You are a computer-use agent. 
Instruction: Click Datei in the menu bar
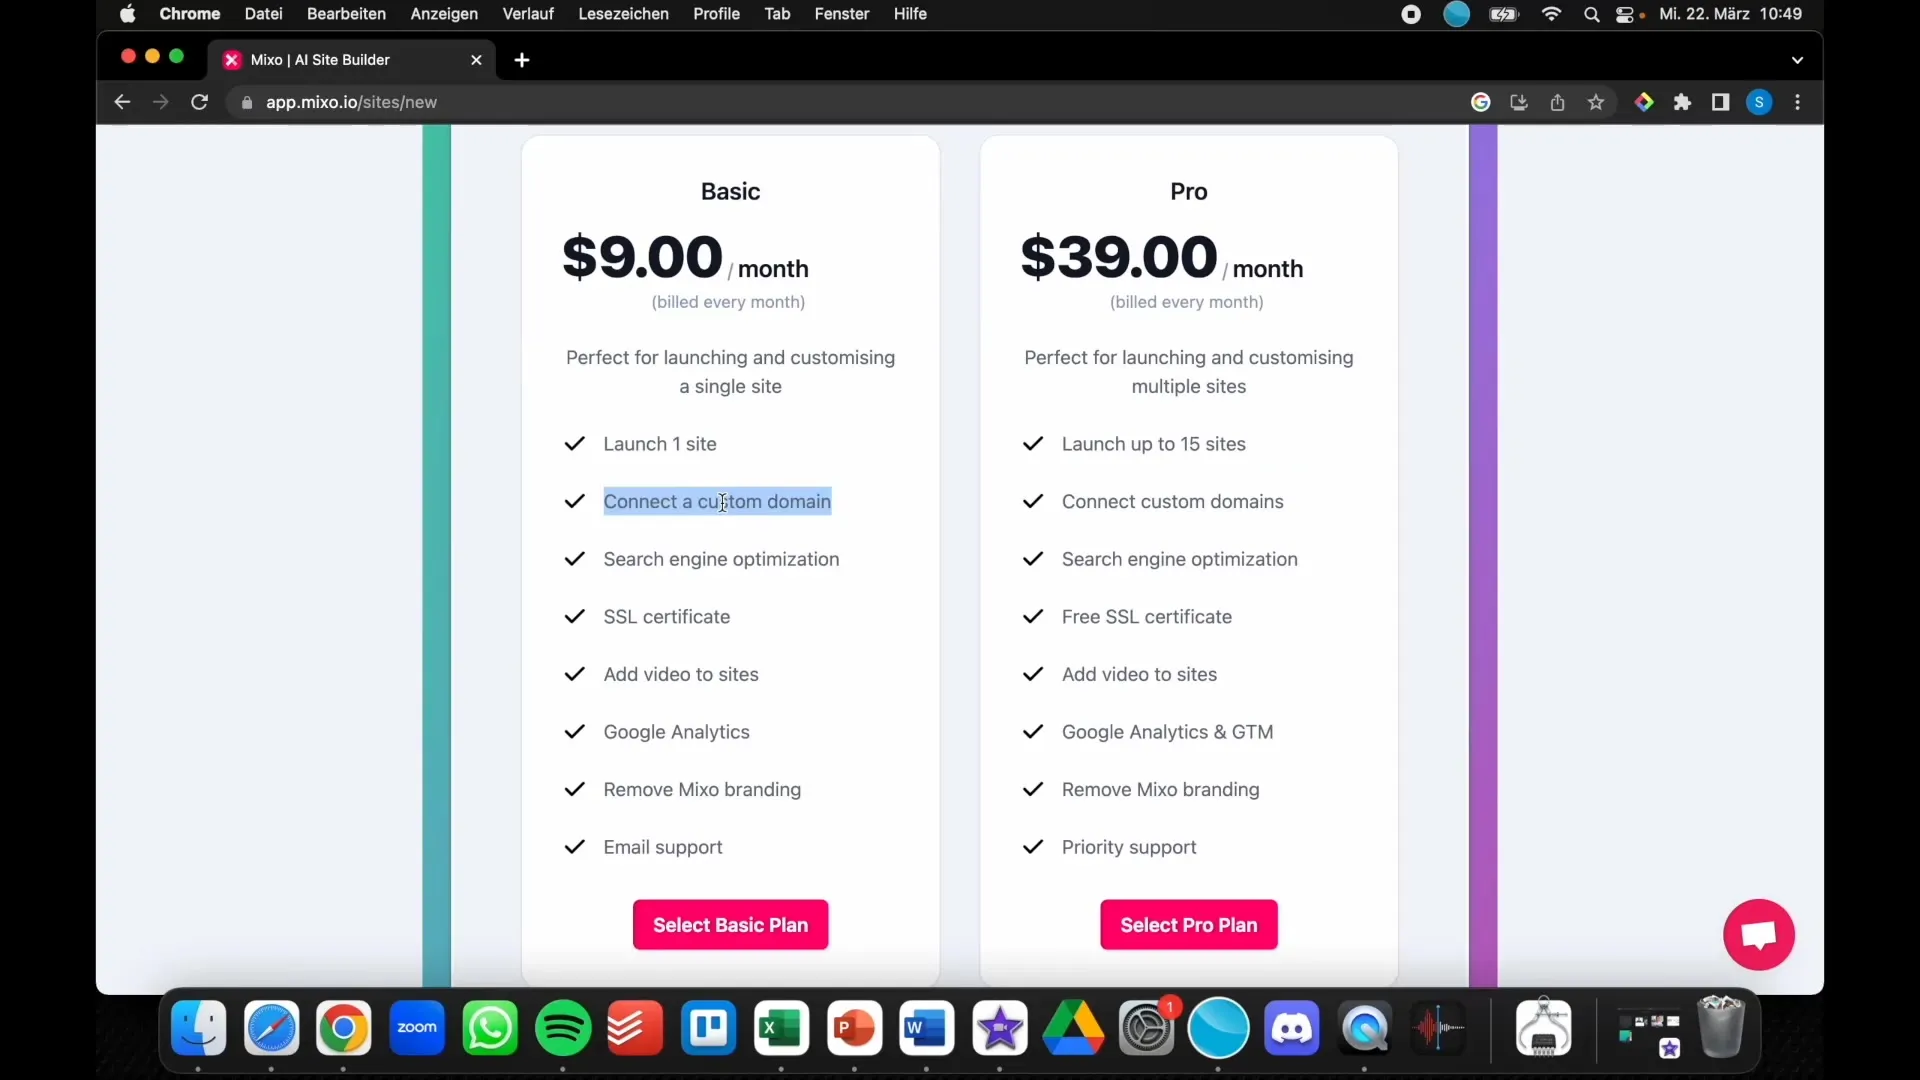coord(262,13)
